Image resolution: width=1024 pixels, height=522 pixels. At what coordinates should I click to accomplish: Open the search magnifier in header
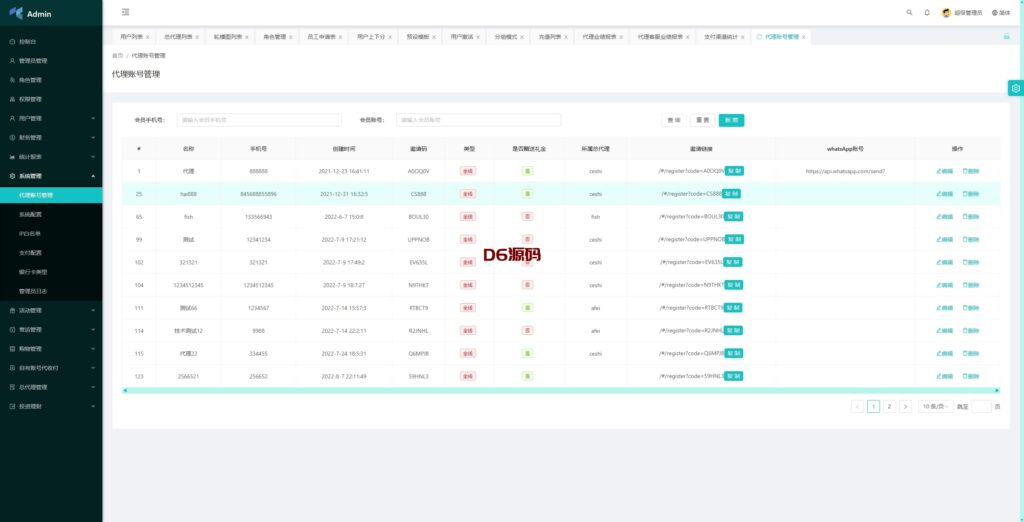click(909, 12)
